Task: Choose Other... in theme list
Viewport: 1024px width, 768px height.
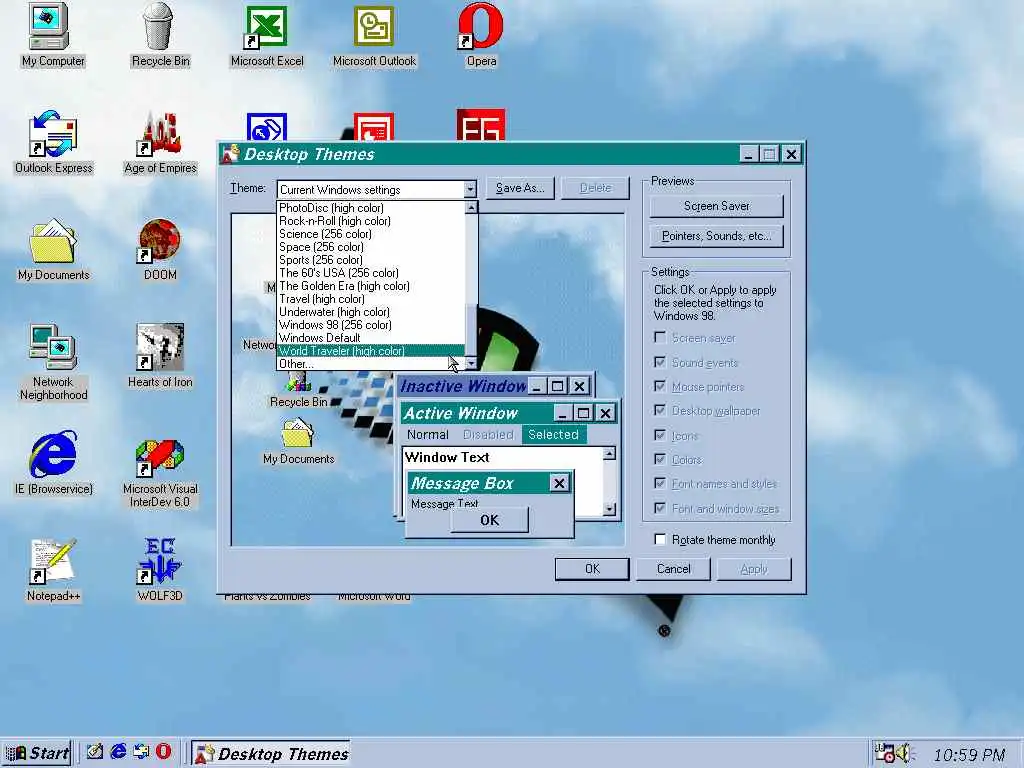Action: point(370,364)
